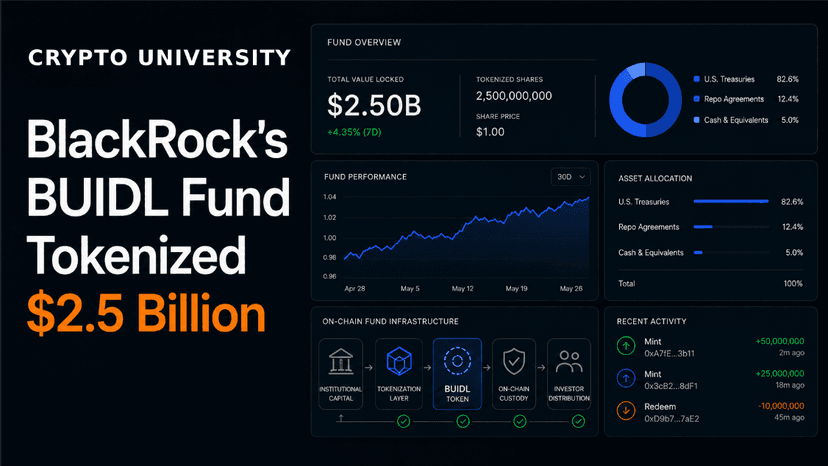Click the Fund Overview section header
The height and width of the screenshot is (466, 828).
(x=364, y=42)
